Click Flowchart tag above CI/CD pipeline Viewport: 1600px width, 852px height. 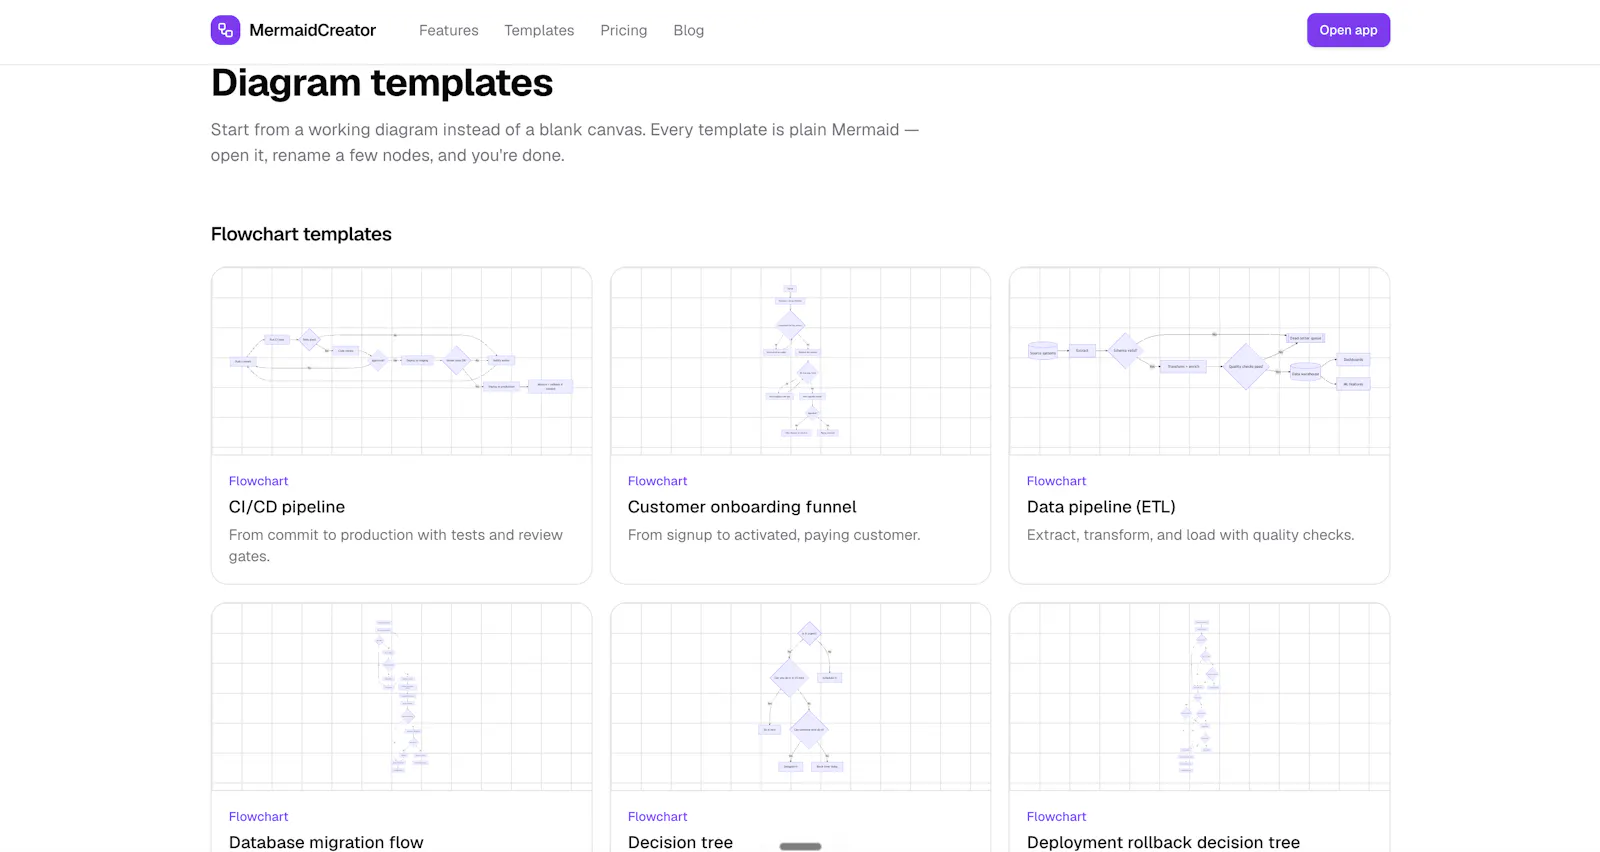[x=258, y=481]
